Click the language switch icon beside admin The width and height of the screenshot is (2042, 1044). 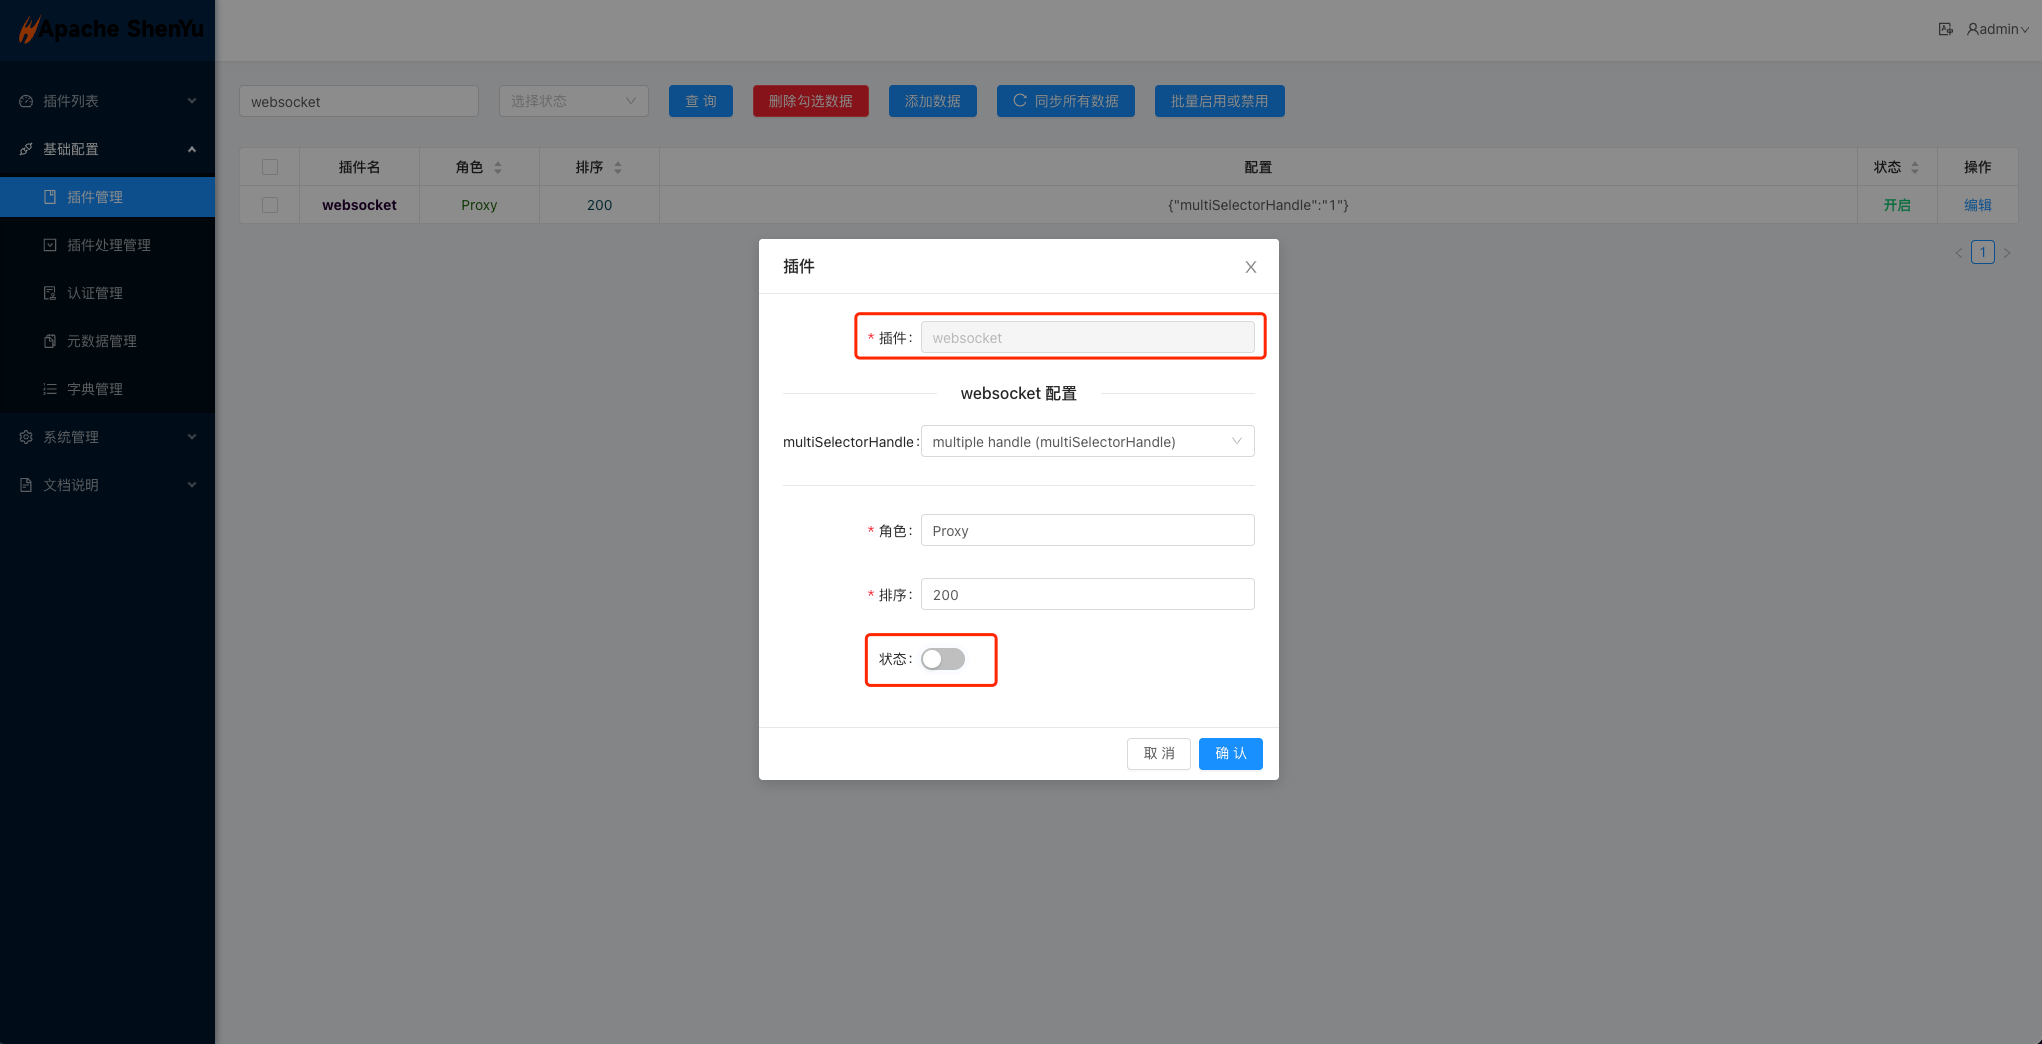(1945, 29)
